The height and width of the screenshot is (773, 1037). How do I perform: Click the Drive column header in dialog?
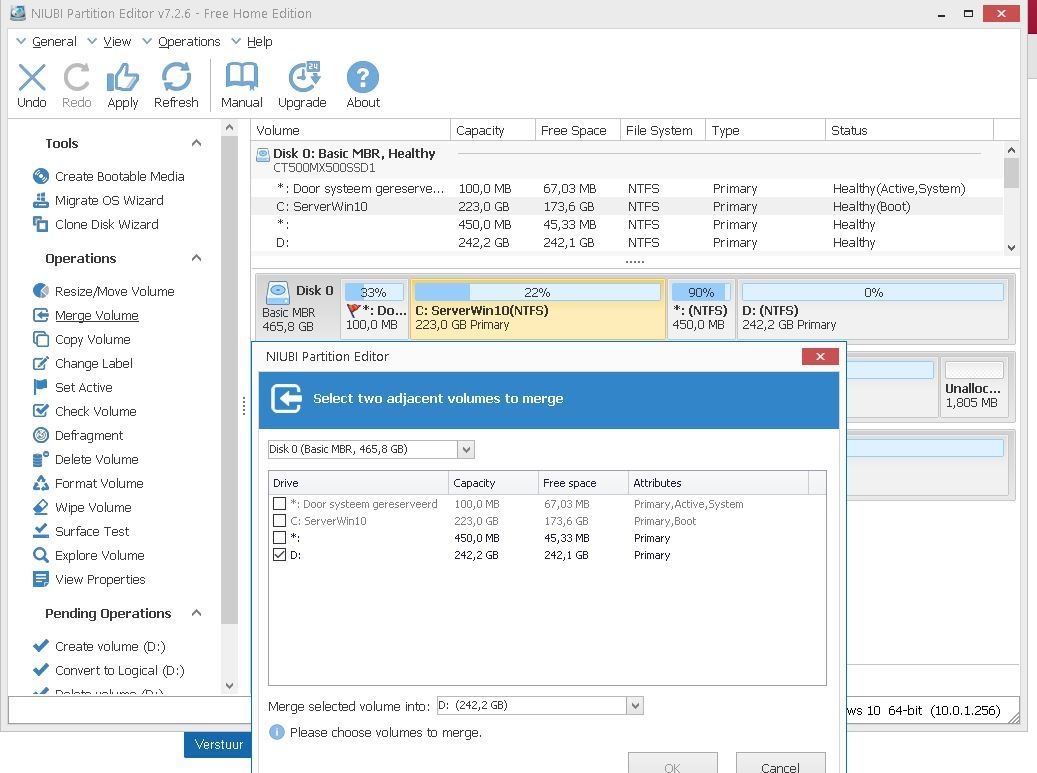(358, 483)
